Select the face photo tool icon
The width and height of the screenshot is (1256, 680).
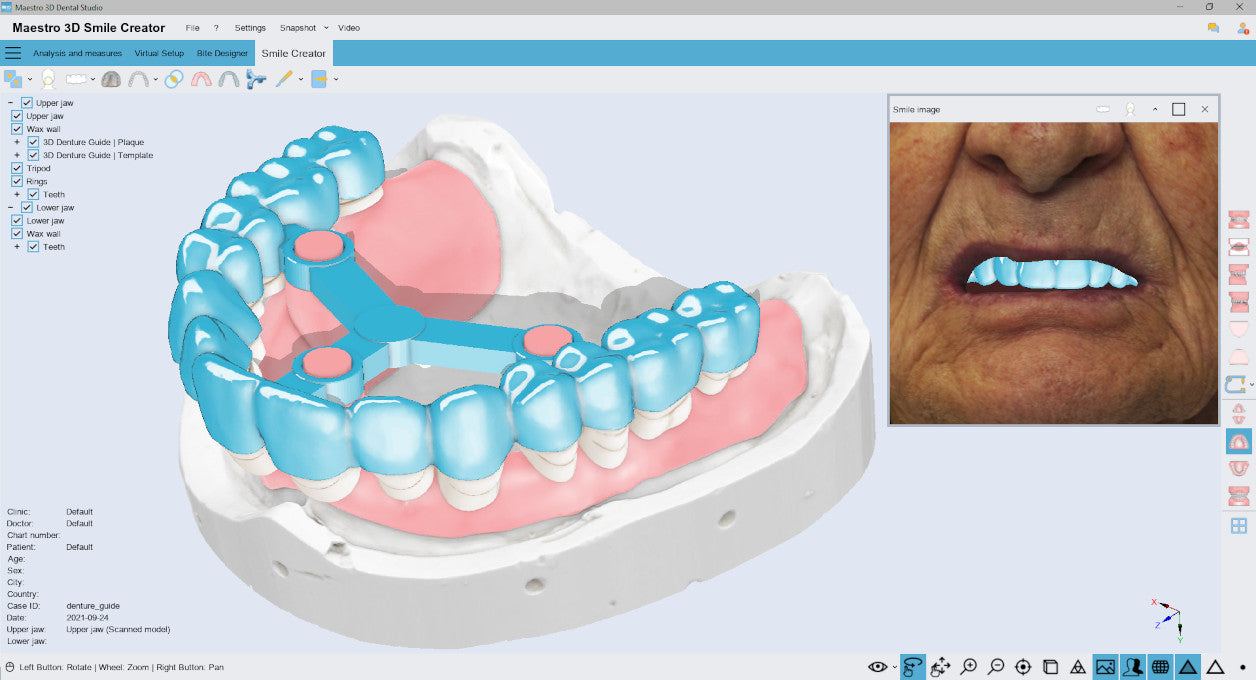click(x=48, y=79)
